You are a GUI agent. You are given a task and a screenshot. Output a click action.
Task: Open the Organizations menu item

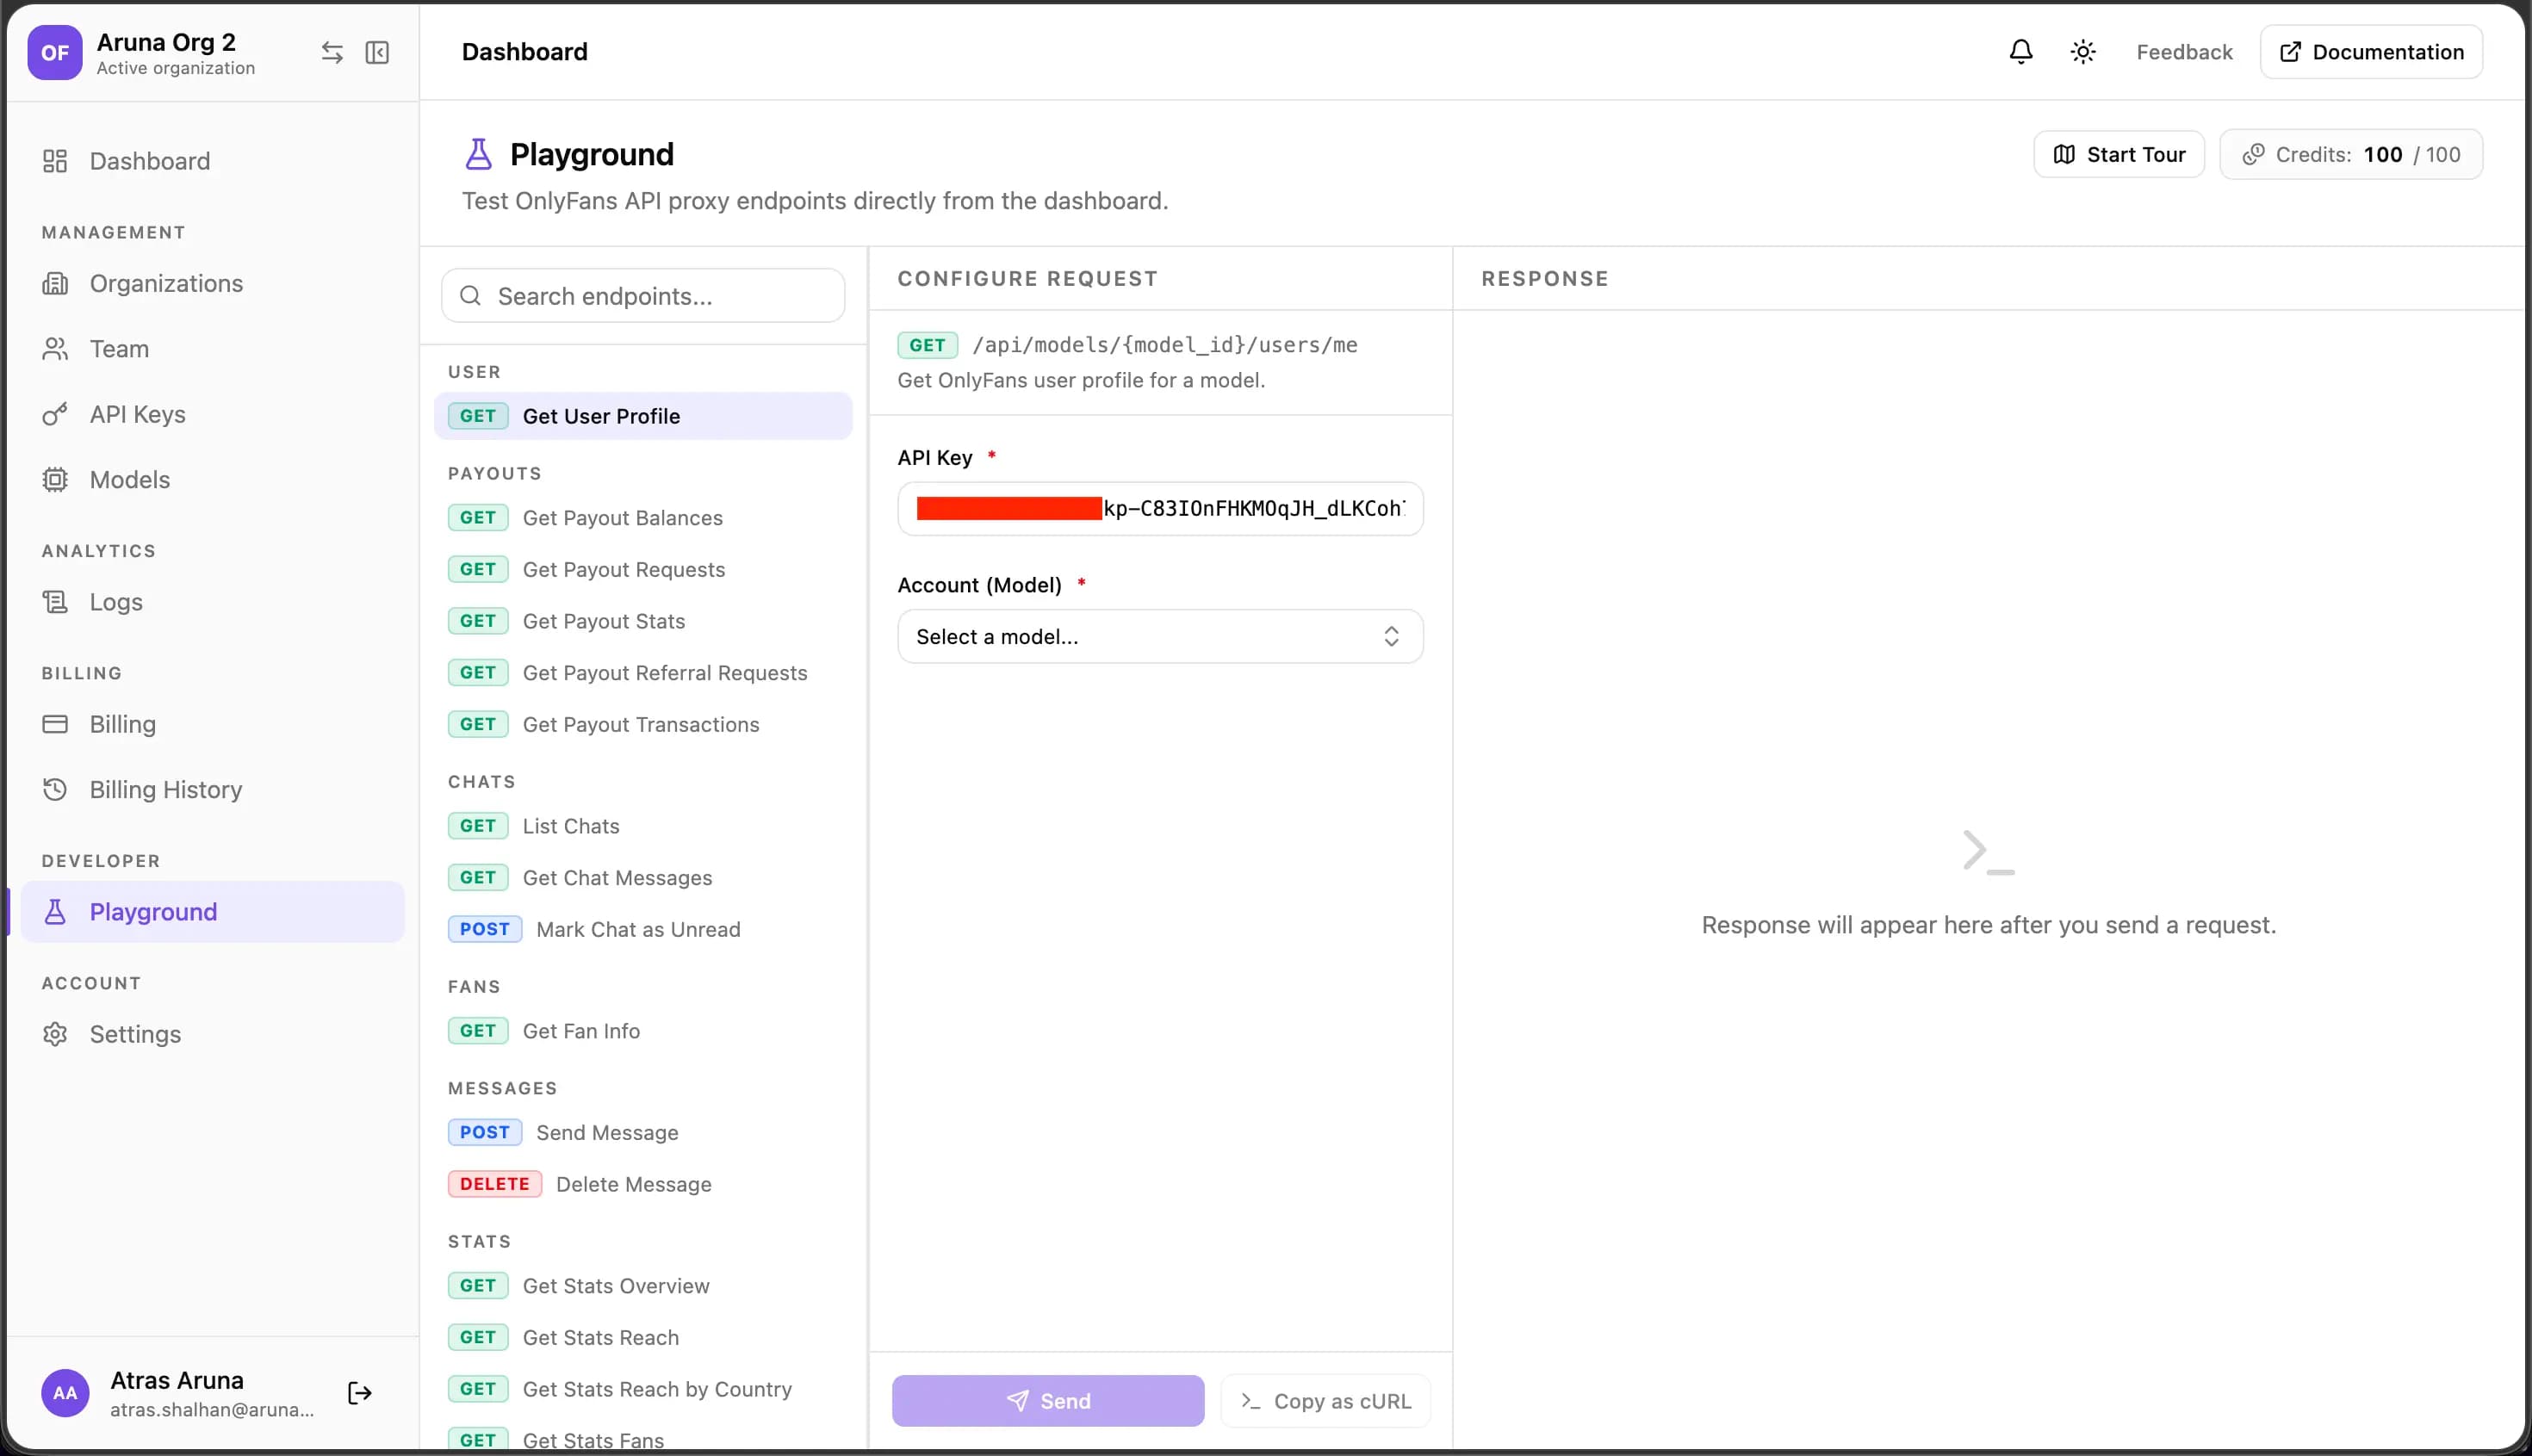[212, 284]
